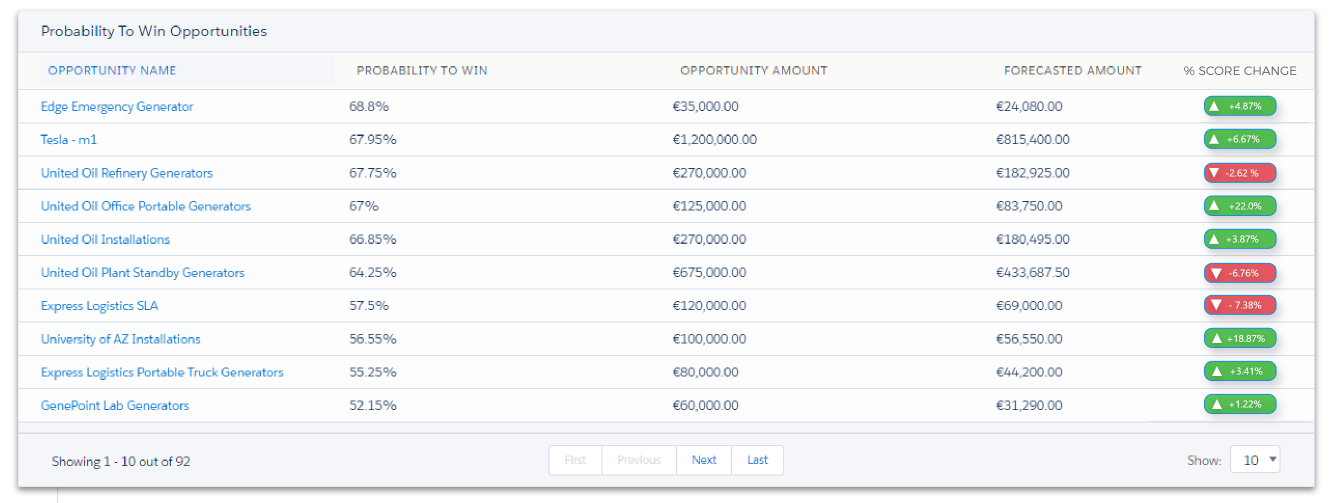Screen dimensions: 1332x503
Task: Sort by Opportunity Amount column header
Action: [x=754, y=70]
